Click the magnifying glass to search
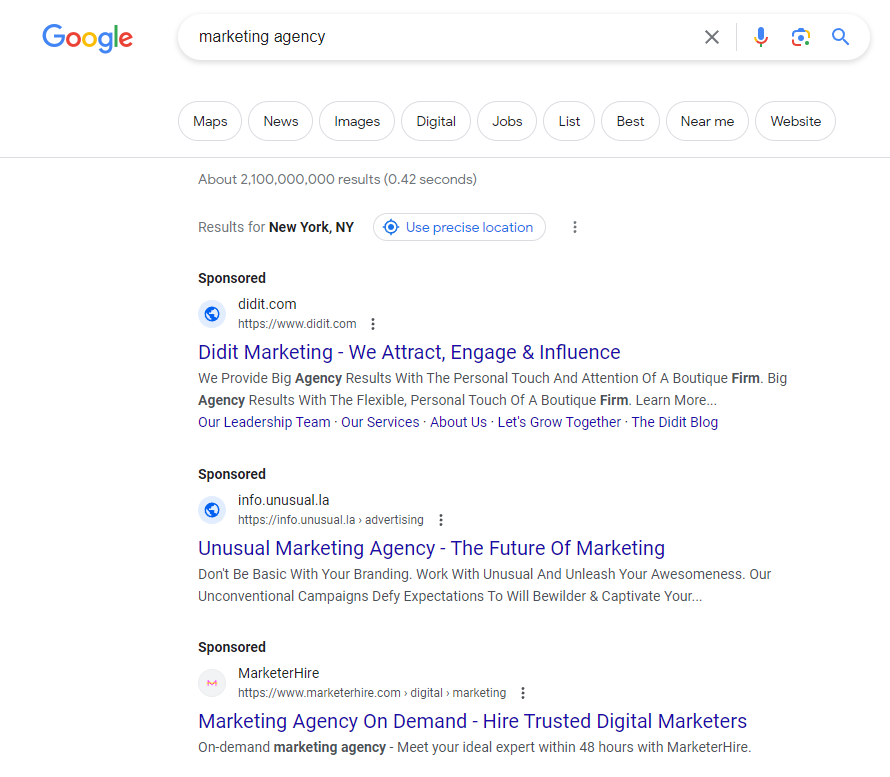890x777 pixels. 840,36
